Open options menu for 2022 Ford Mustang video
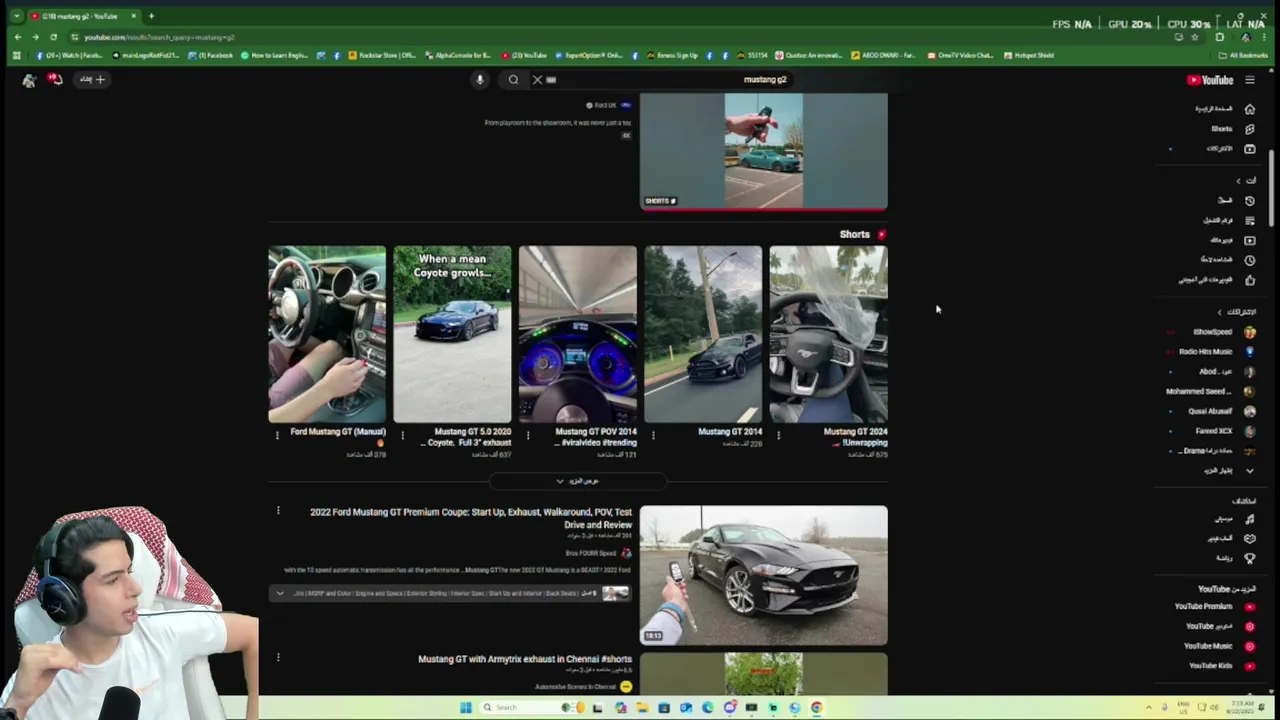 click(x=278, y=511)
